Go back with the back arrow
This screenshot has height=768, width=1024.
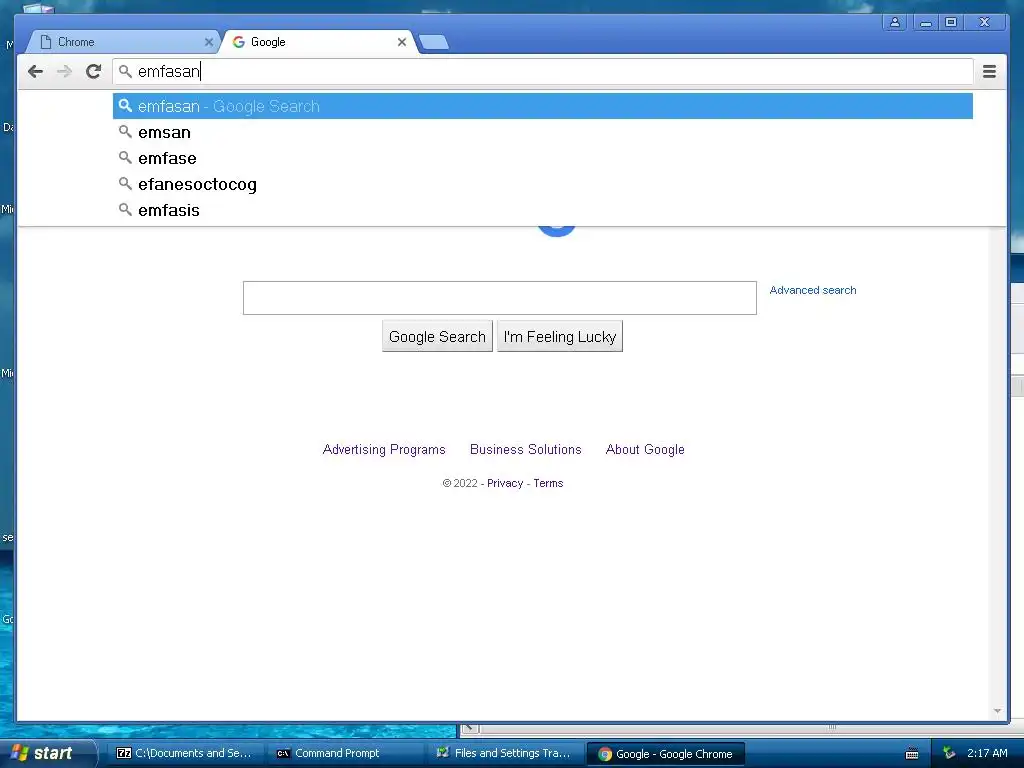pyautogui.click(x=35, y=71)
